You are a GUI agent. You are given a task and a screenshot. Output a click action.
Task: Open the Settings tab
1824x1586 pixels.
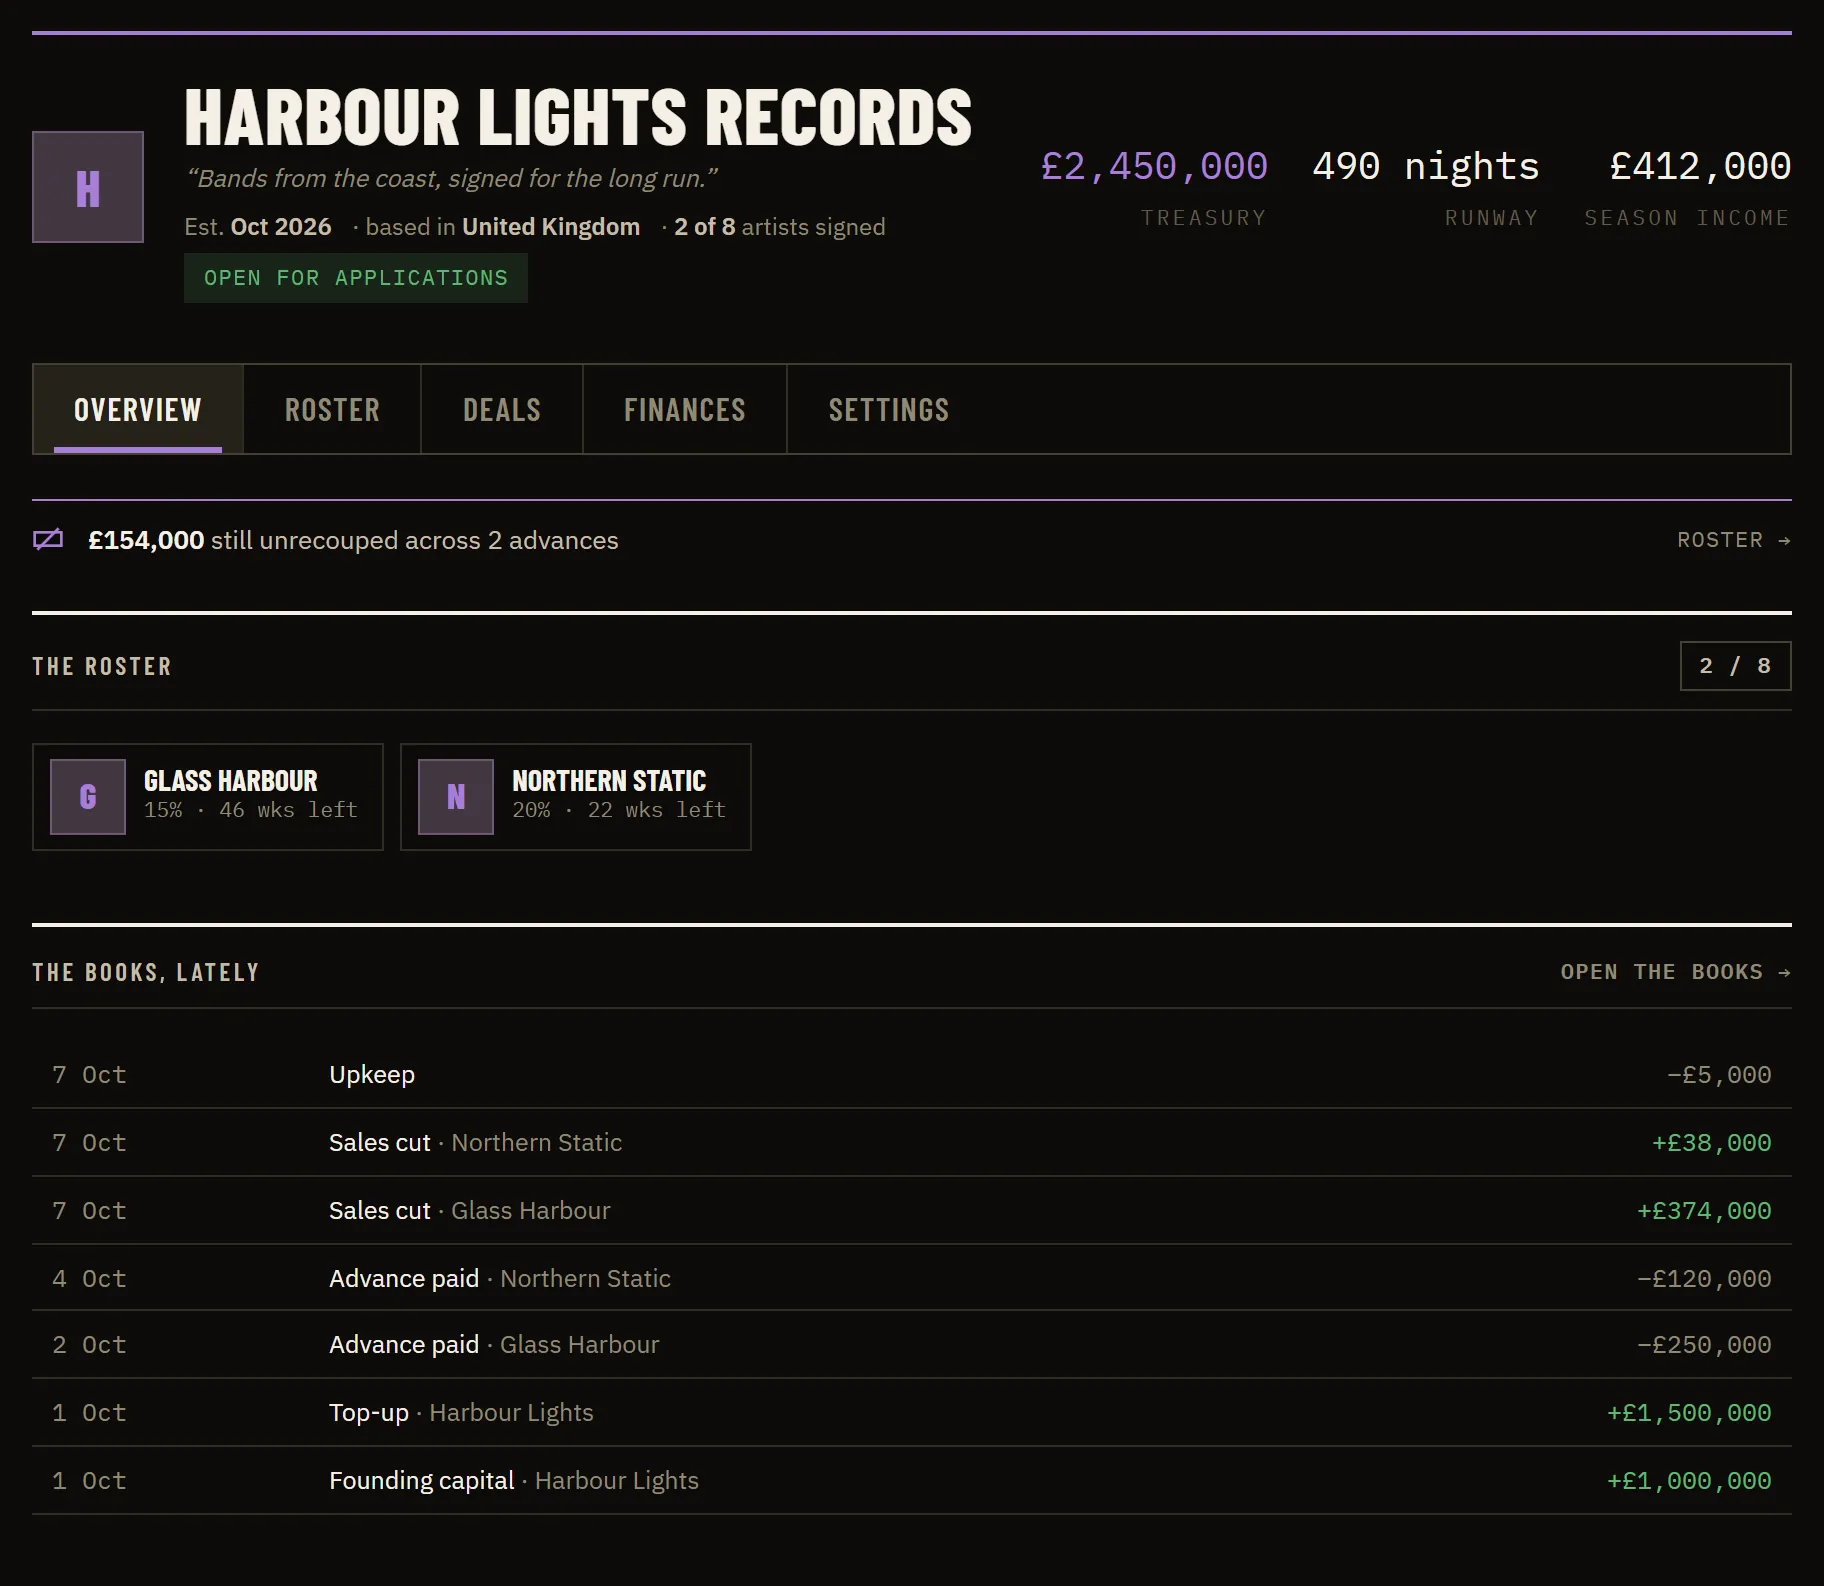coord(889,410)
